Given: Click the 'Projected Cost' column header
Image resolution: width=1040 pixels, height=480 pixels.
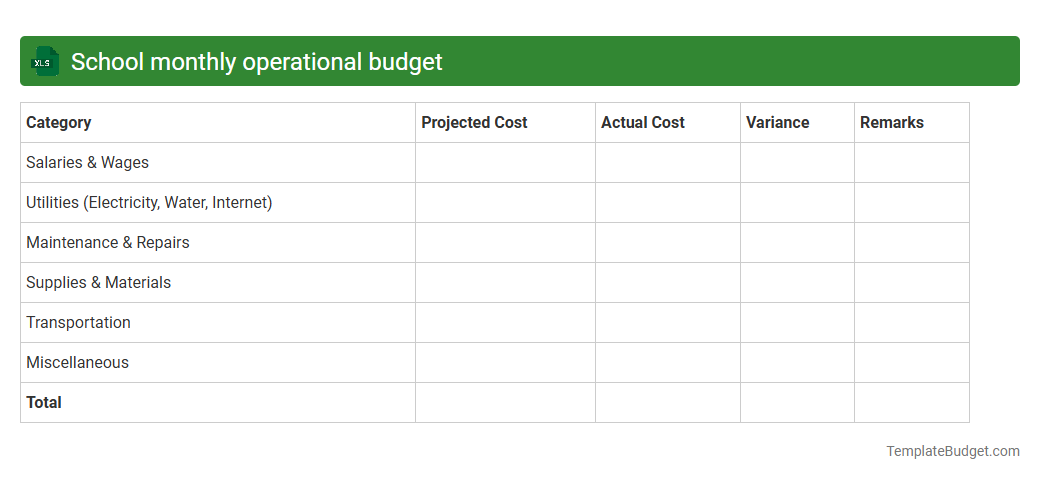Looking at the screenshot, I should coord(505,123).
